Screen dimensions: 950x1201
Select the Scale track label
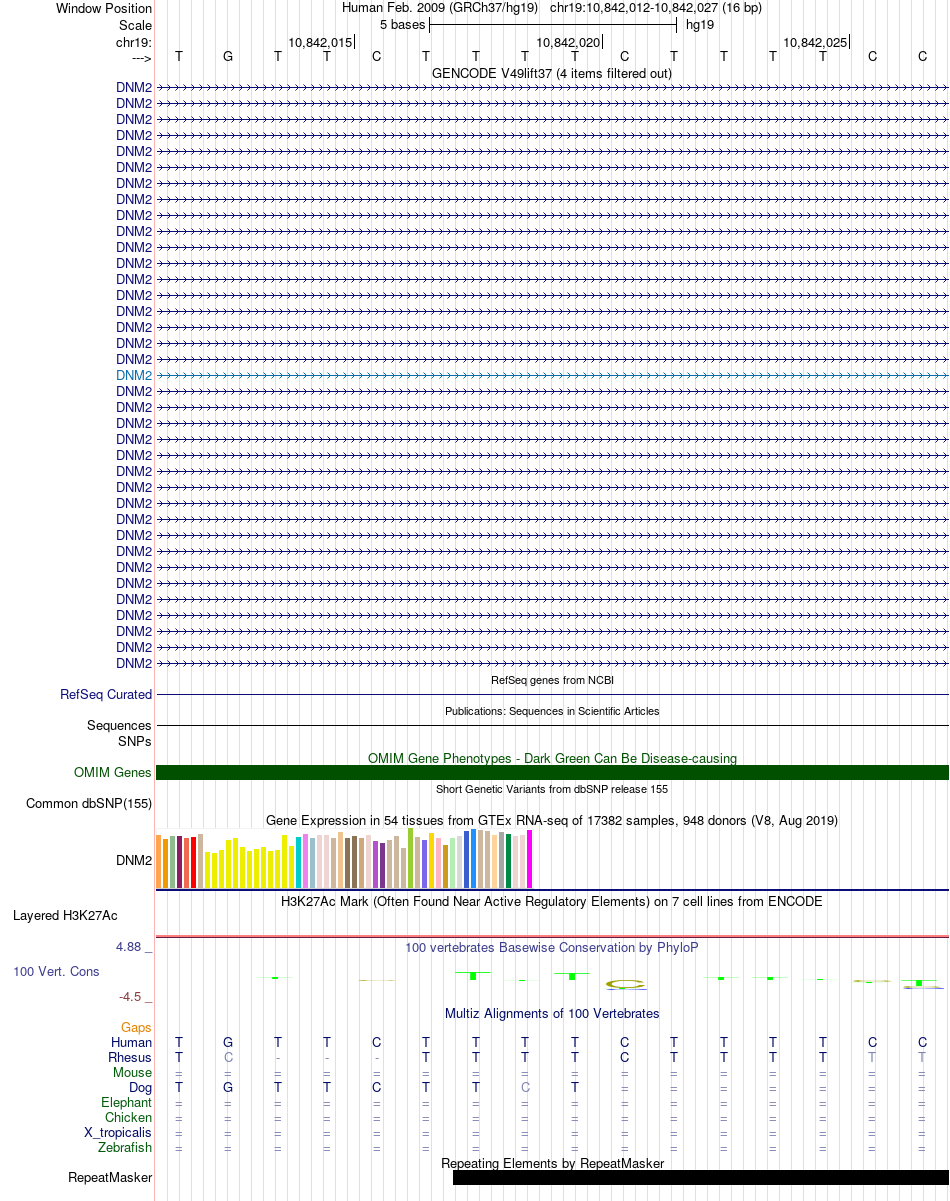(x=135, y=25)
